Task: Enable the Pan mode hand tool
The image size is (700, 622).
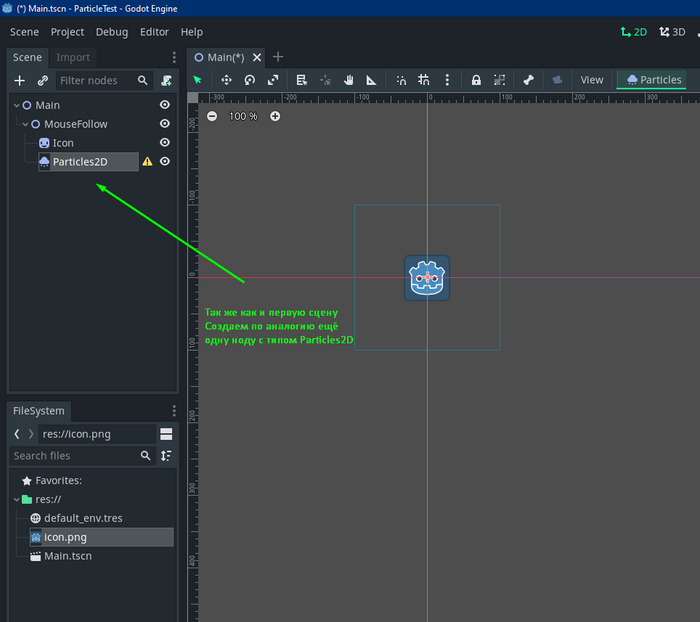Action: pos(349,80)
